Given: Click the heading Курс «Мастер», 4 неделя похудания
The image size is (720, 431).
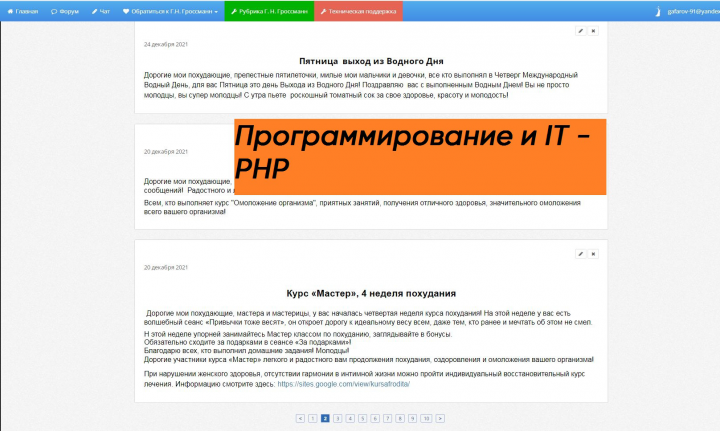Looking at the screenshot, I should click(371, 293).
